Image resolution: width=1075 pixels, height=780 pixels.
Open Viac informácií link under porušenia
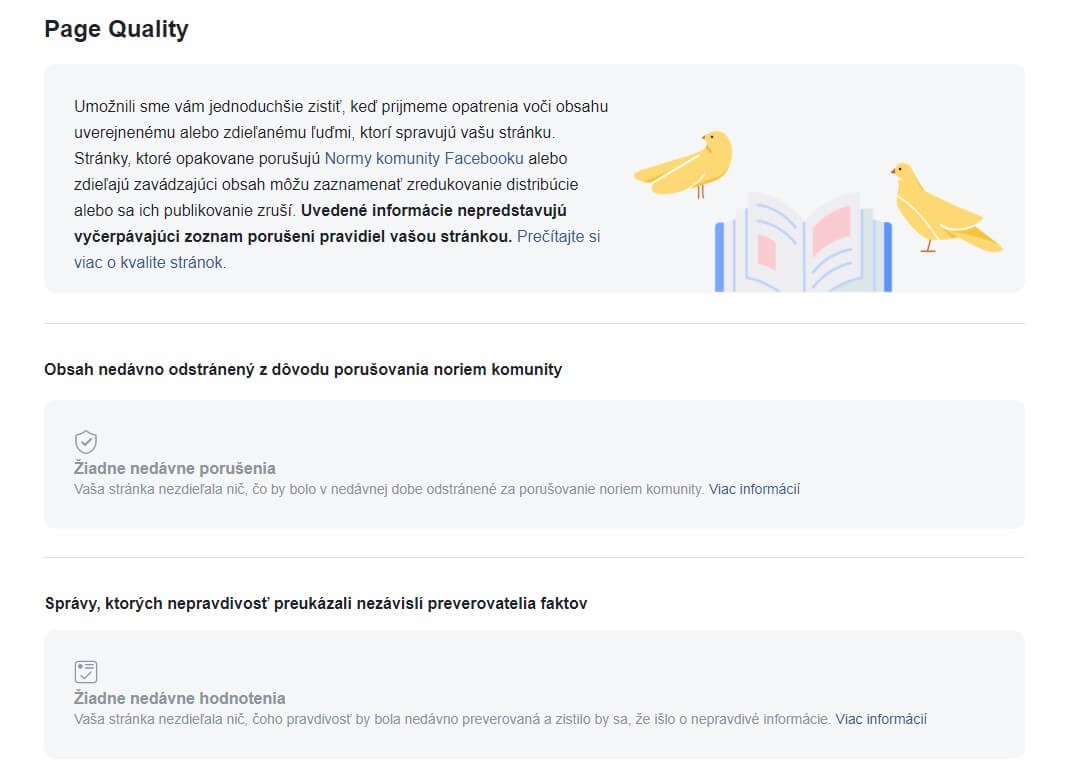click(754, 489)
